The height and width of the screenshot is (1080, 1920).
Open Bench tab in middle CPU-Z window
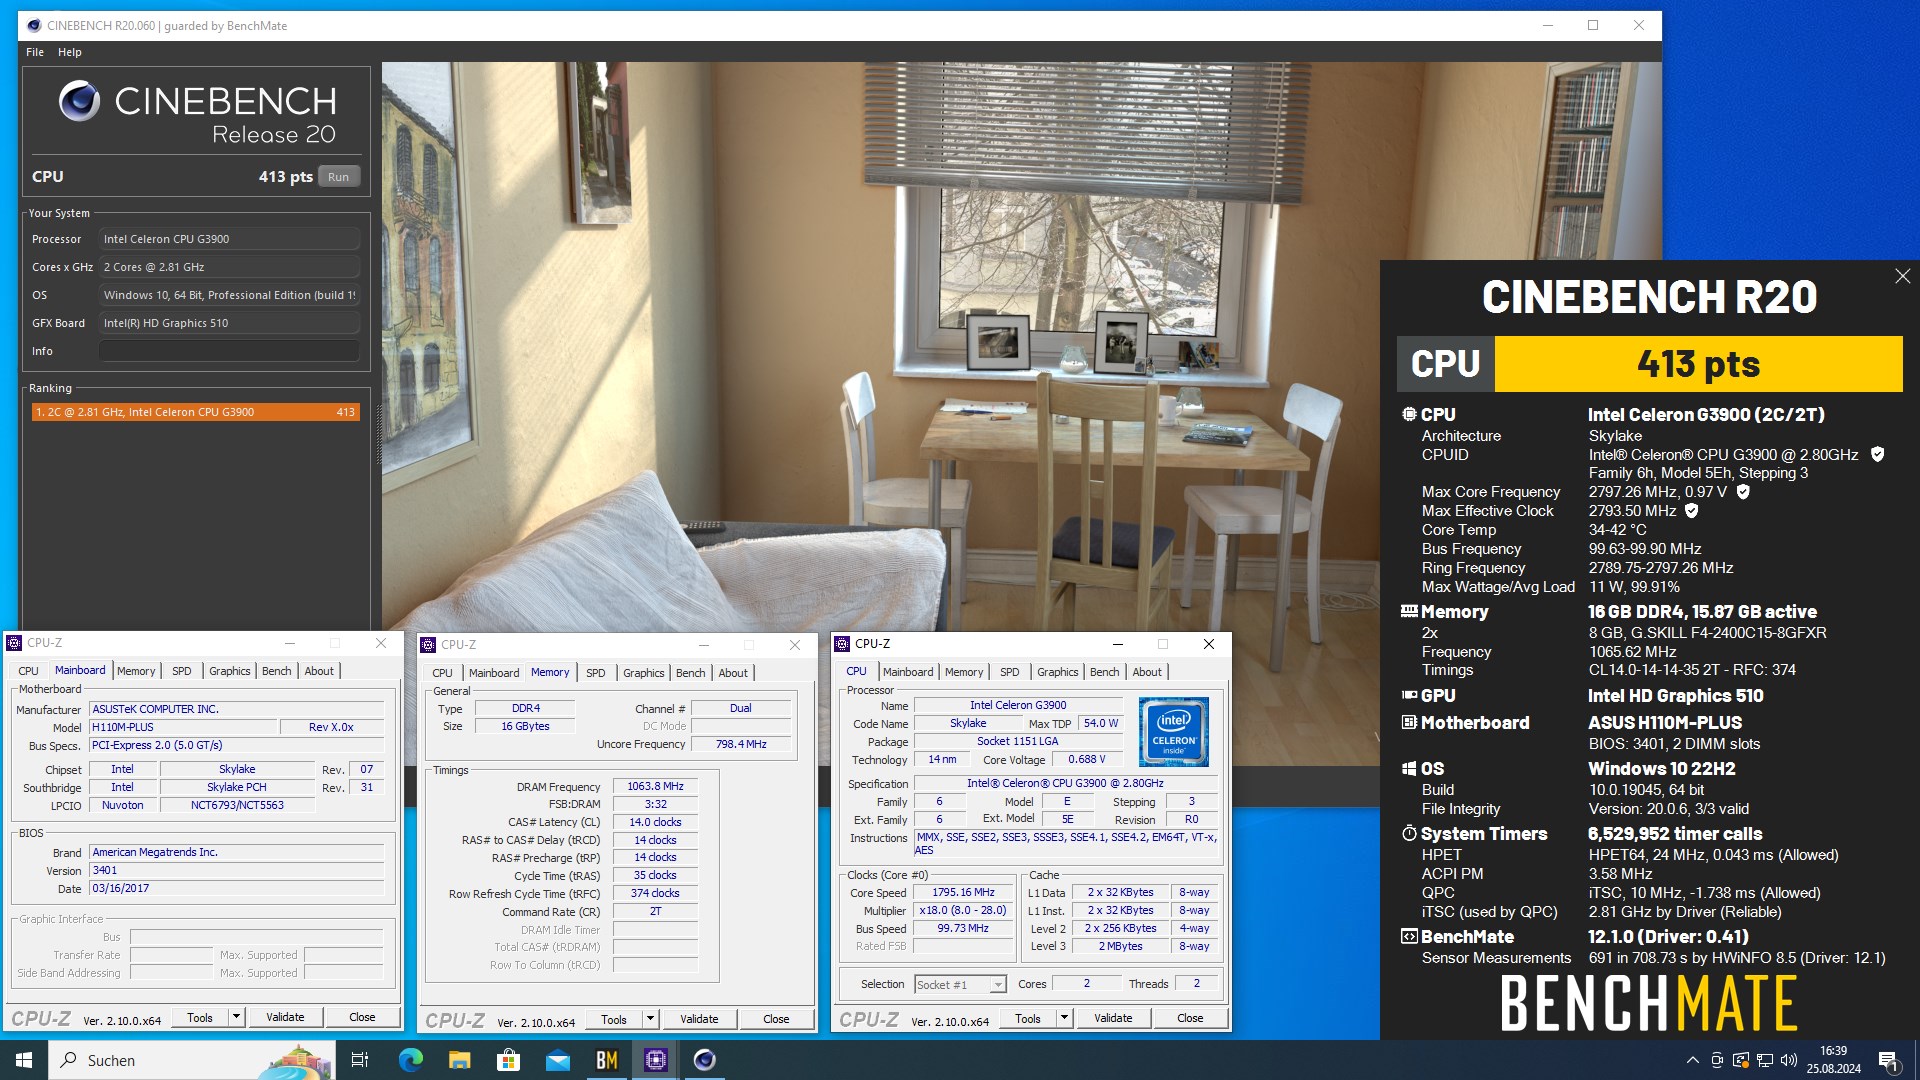coord(690,673)
